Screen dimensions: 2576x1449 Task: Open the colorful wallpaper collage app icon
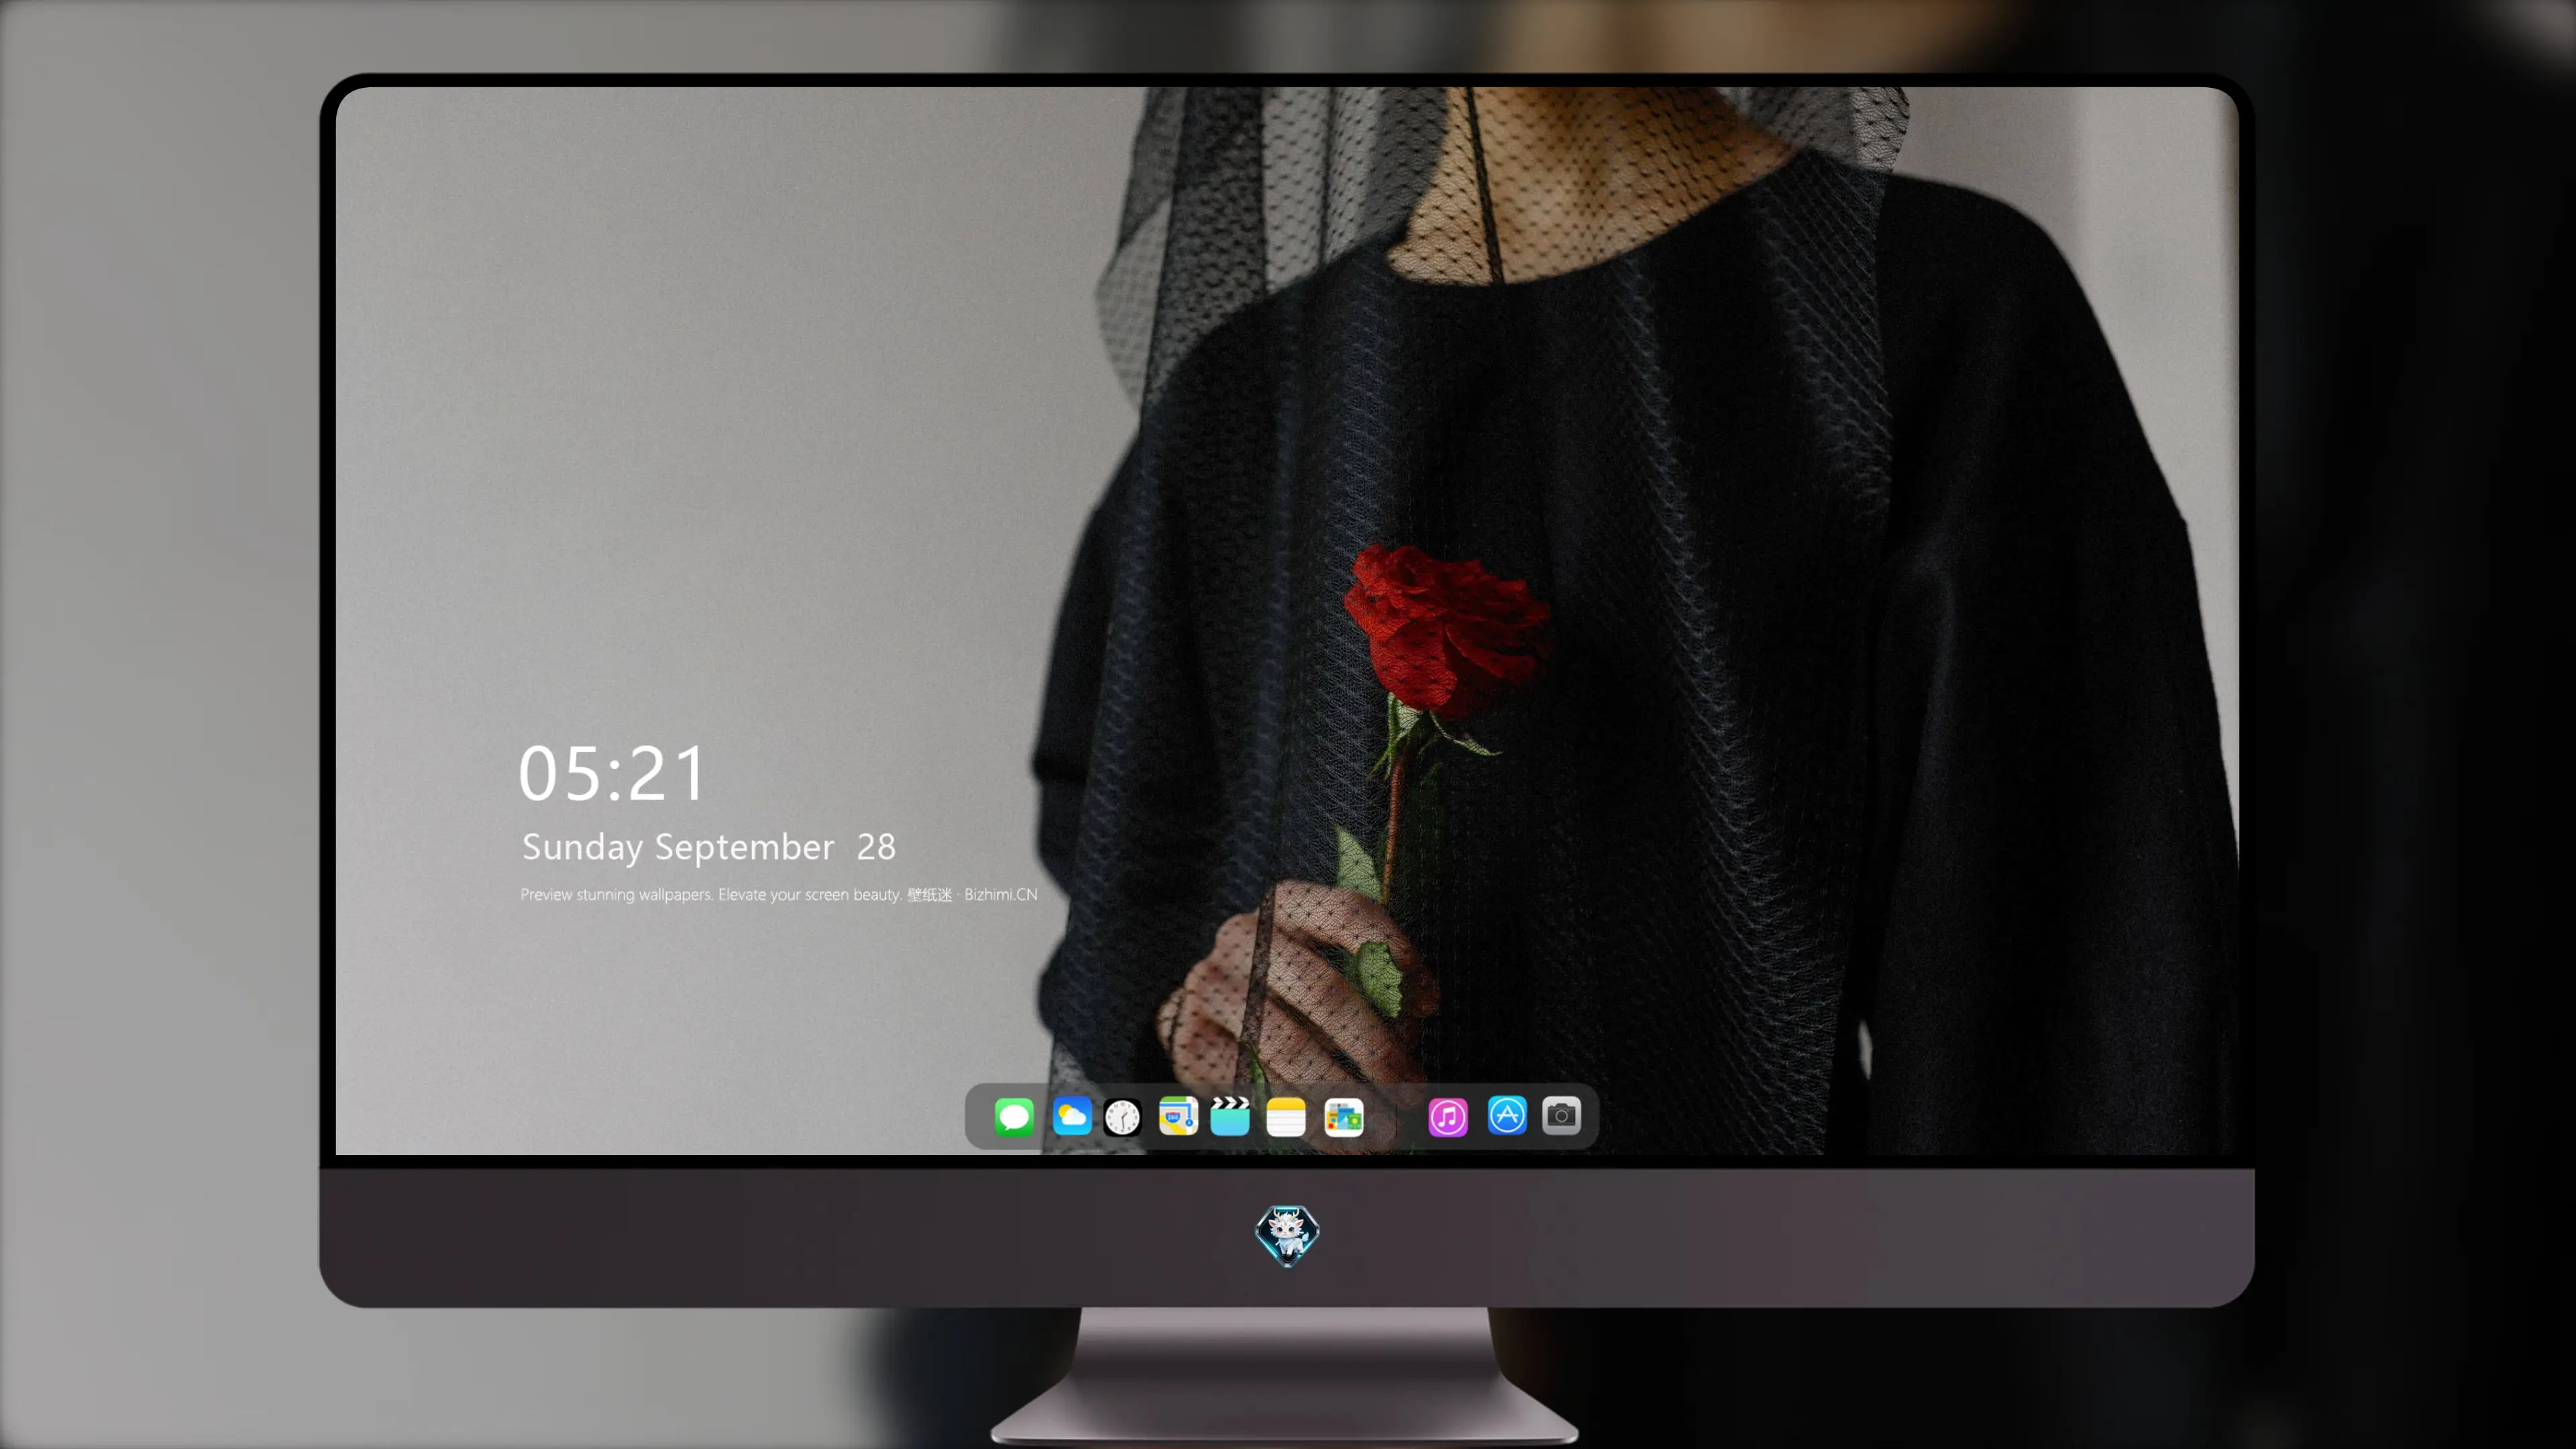click(x=1344, y=1117)
